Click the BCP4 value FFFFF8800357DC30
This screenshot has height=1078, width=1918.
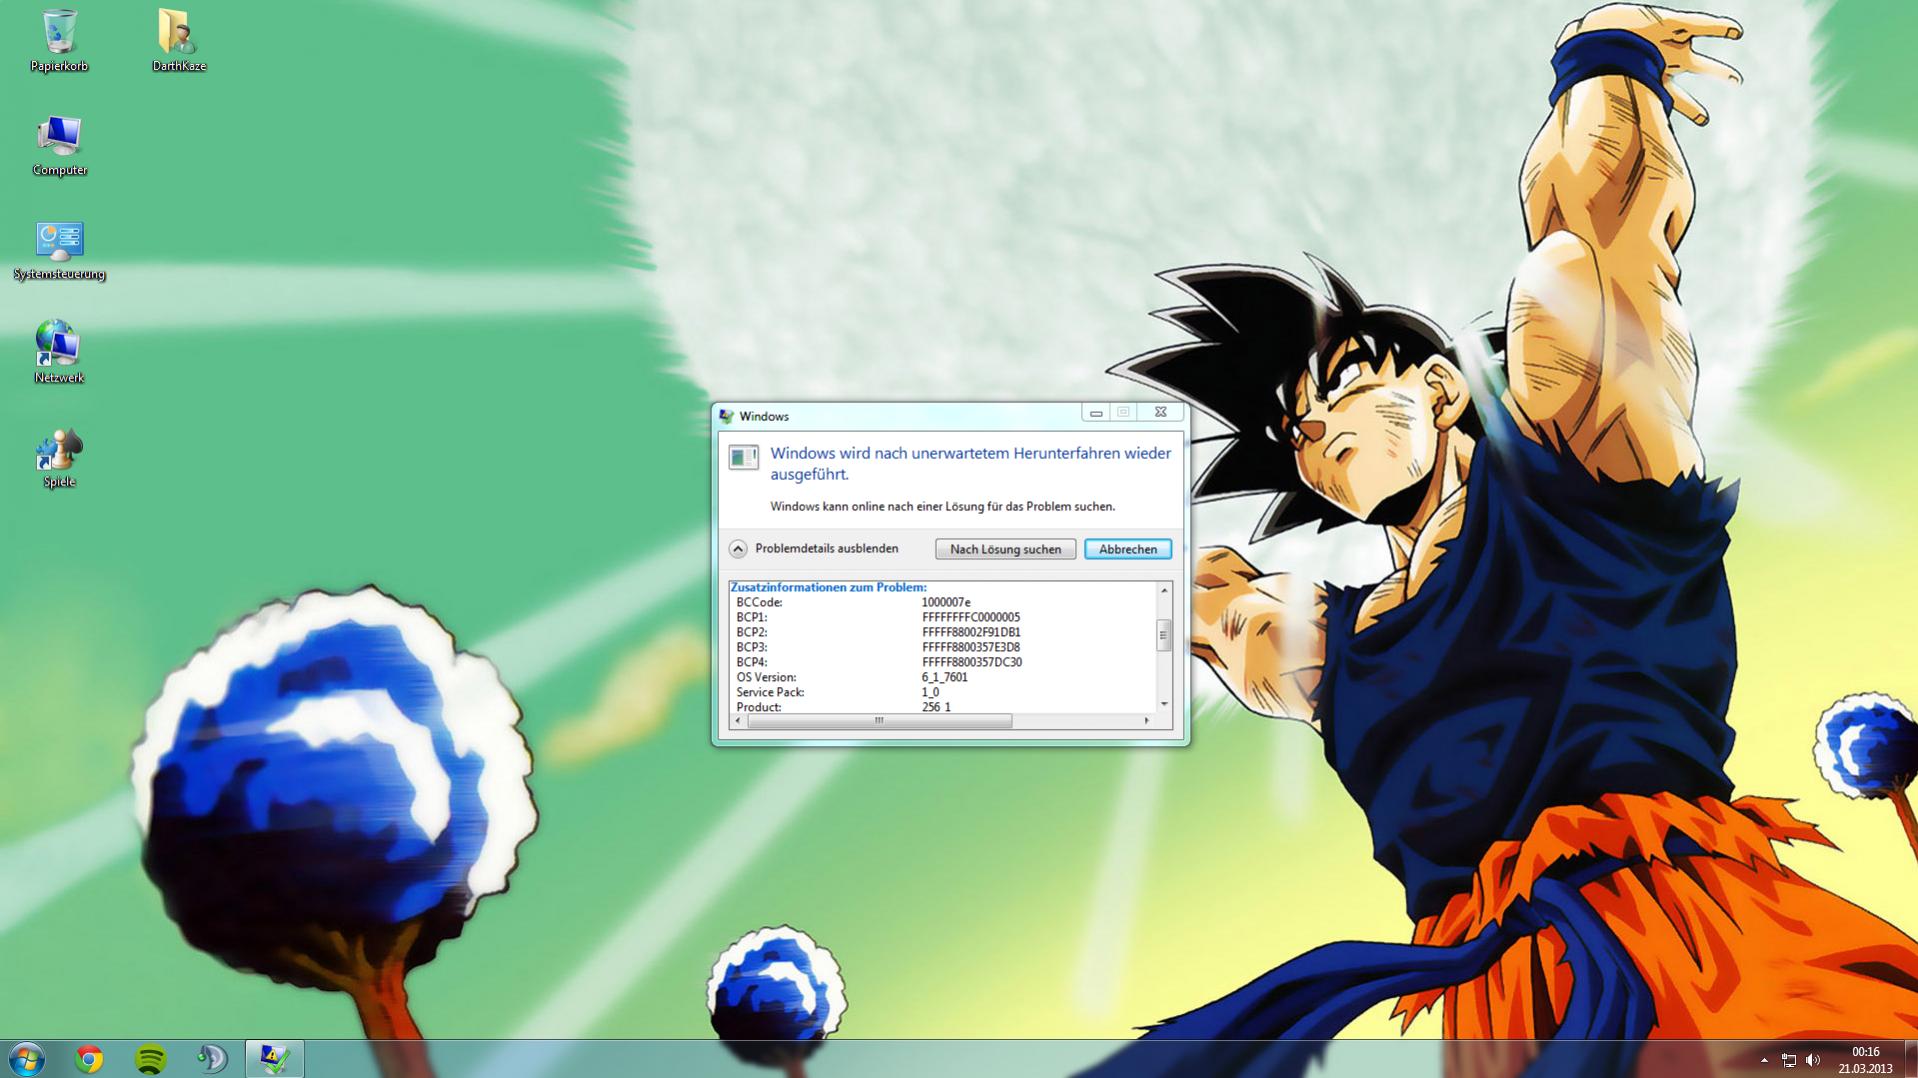(x=971, y=662)
